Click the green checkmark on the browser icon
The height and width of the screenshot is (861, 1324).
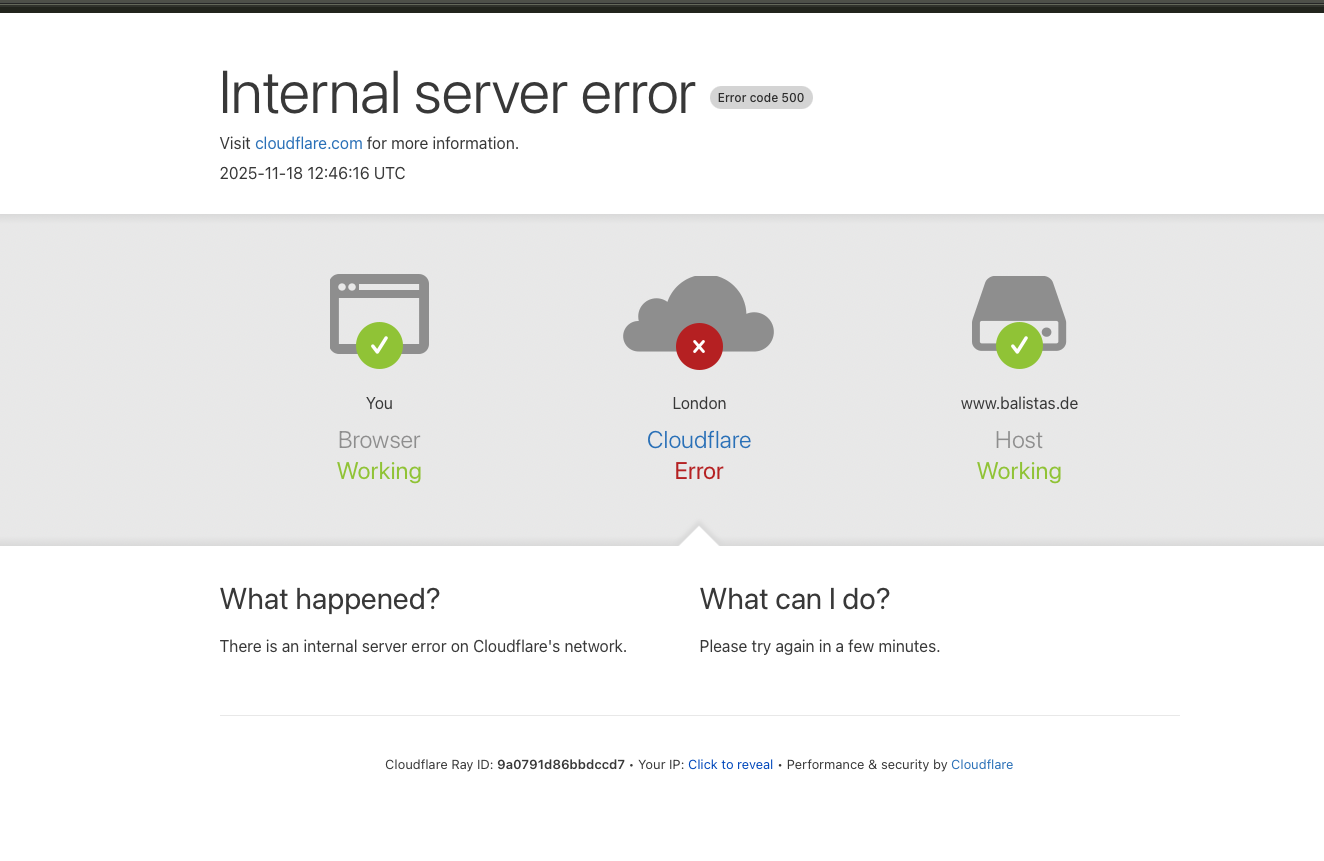(x=379, y=345)
